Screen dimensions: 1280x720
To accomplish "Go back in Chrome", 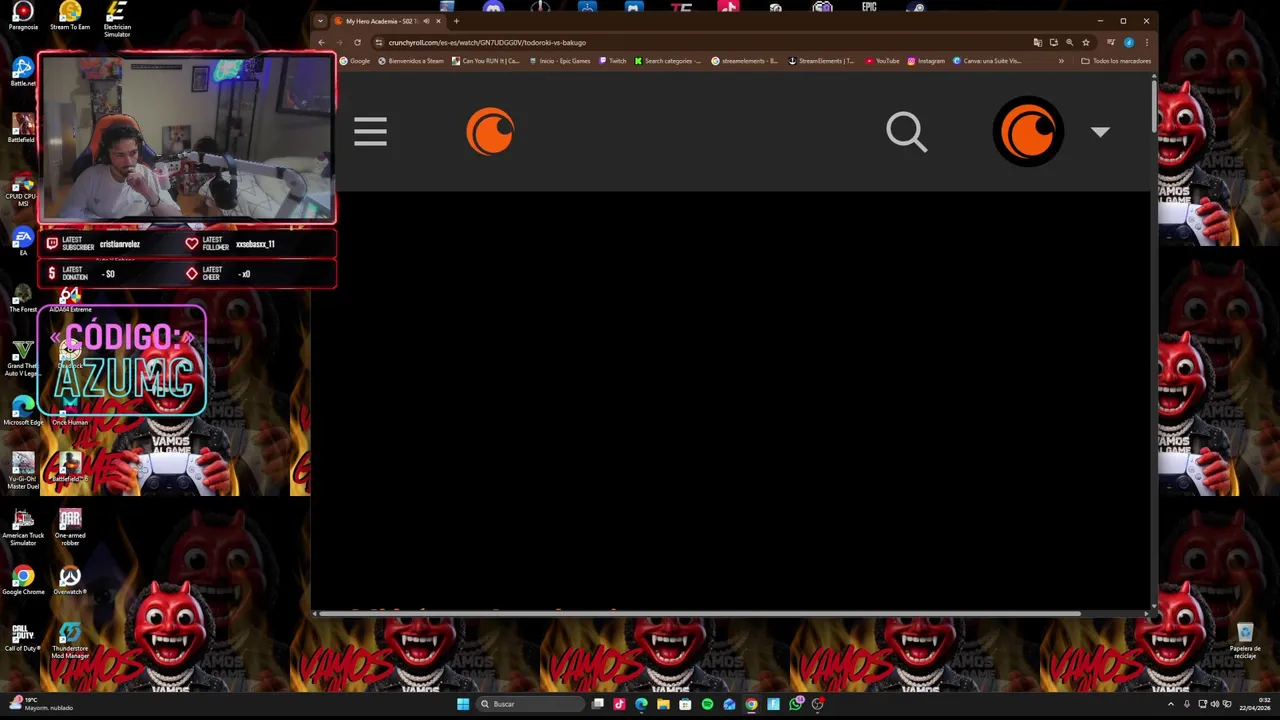I will pyautogui.click(x=321, y=42).
